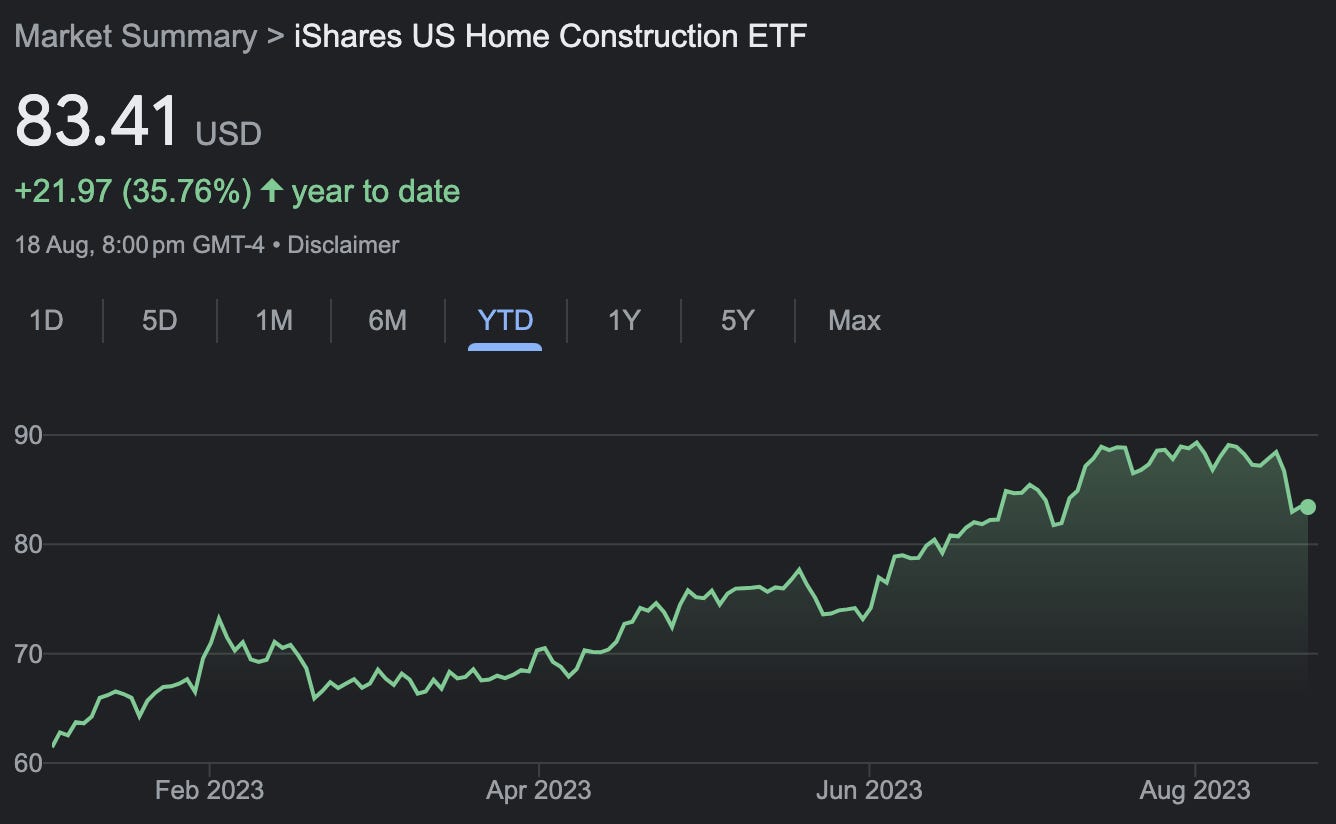Open the Market Summary breadcrumb link

[x=134, y=36]
